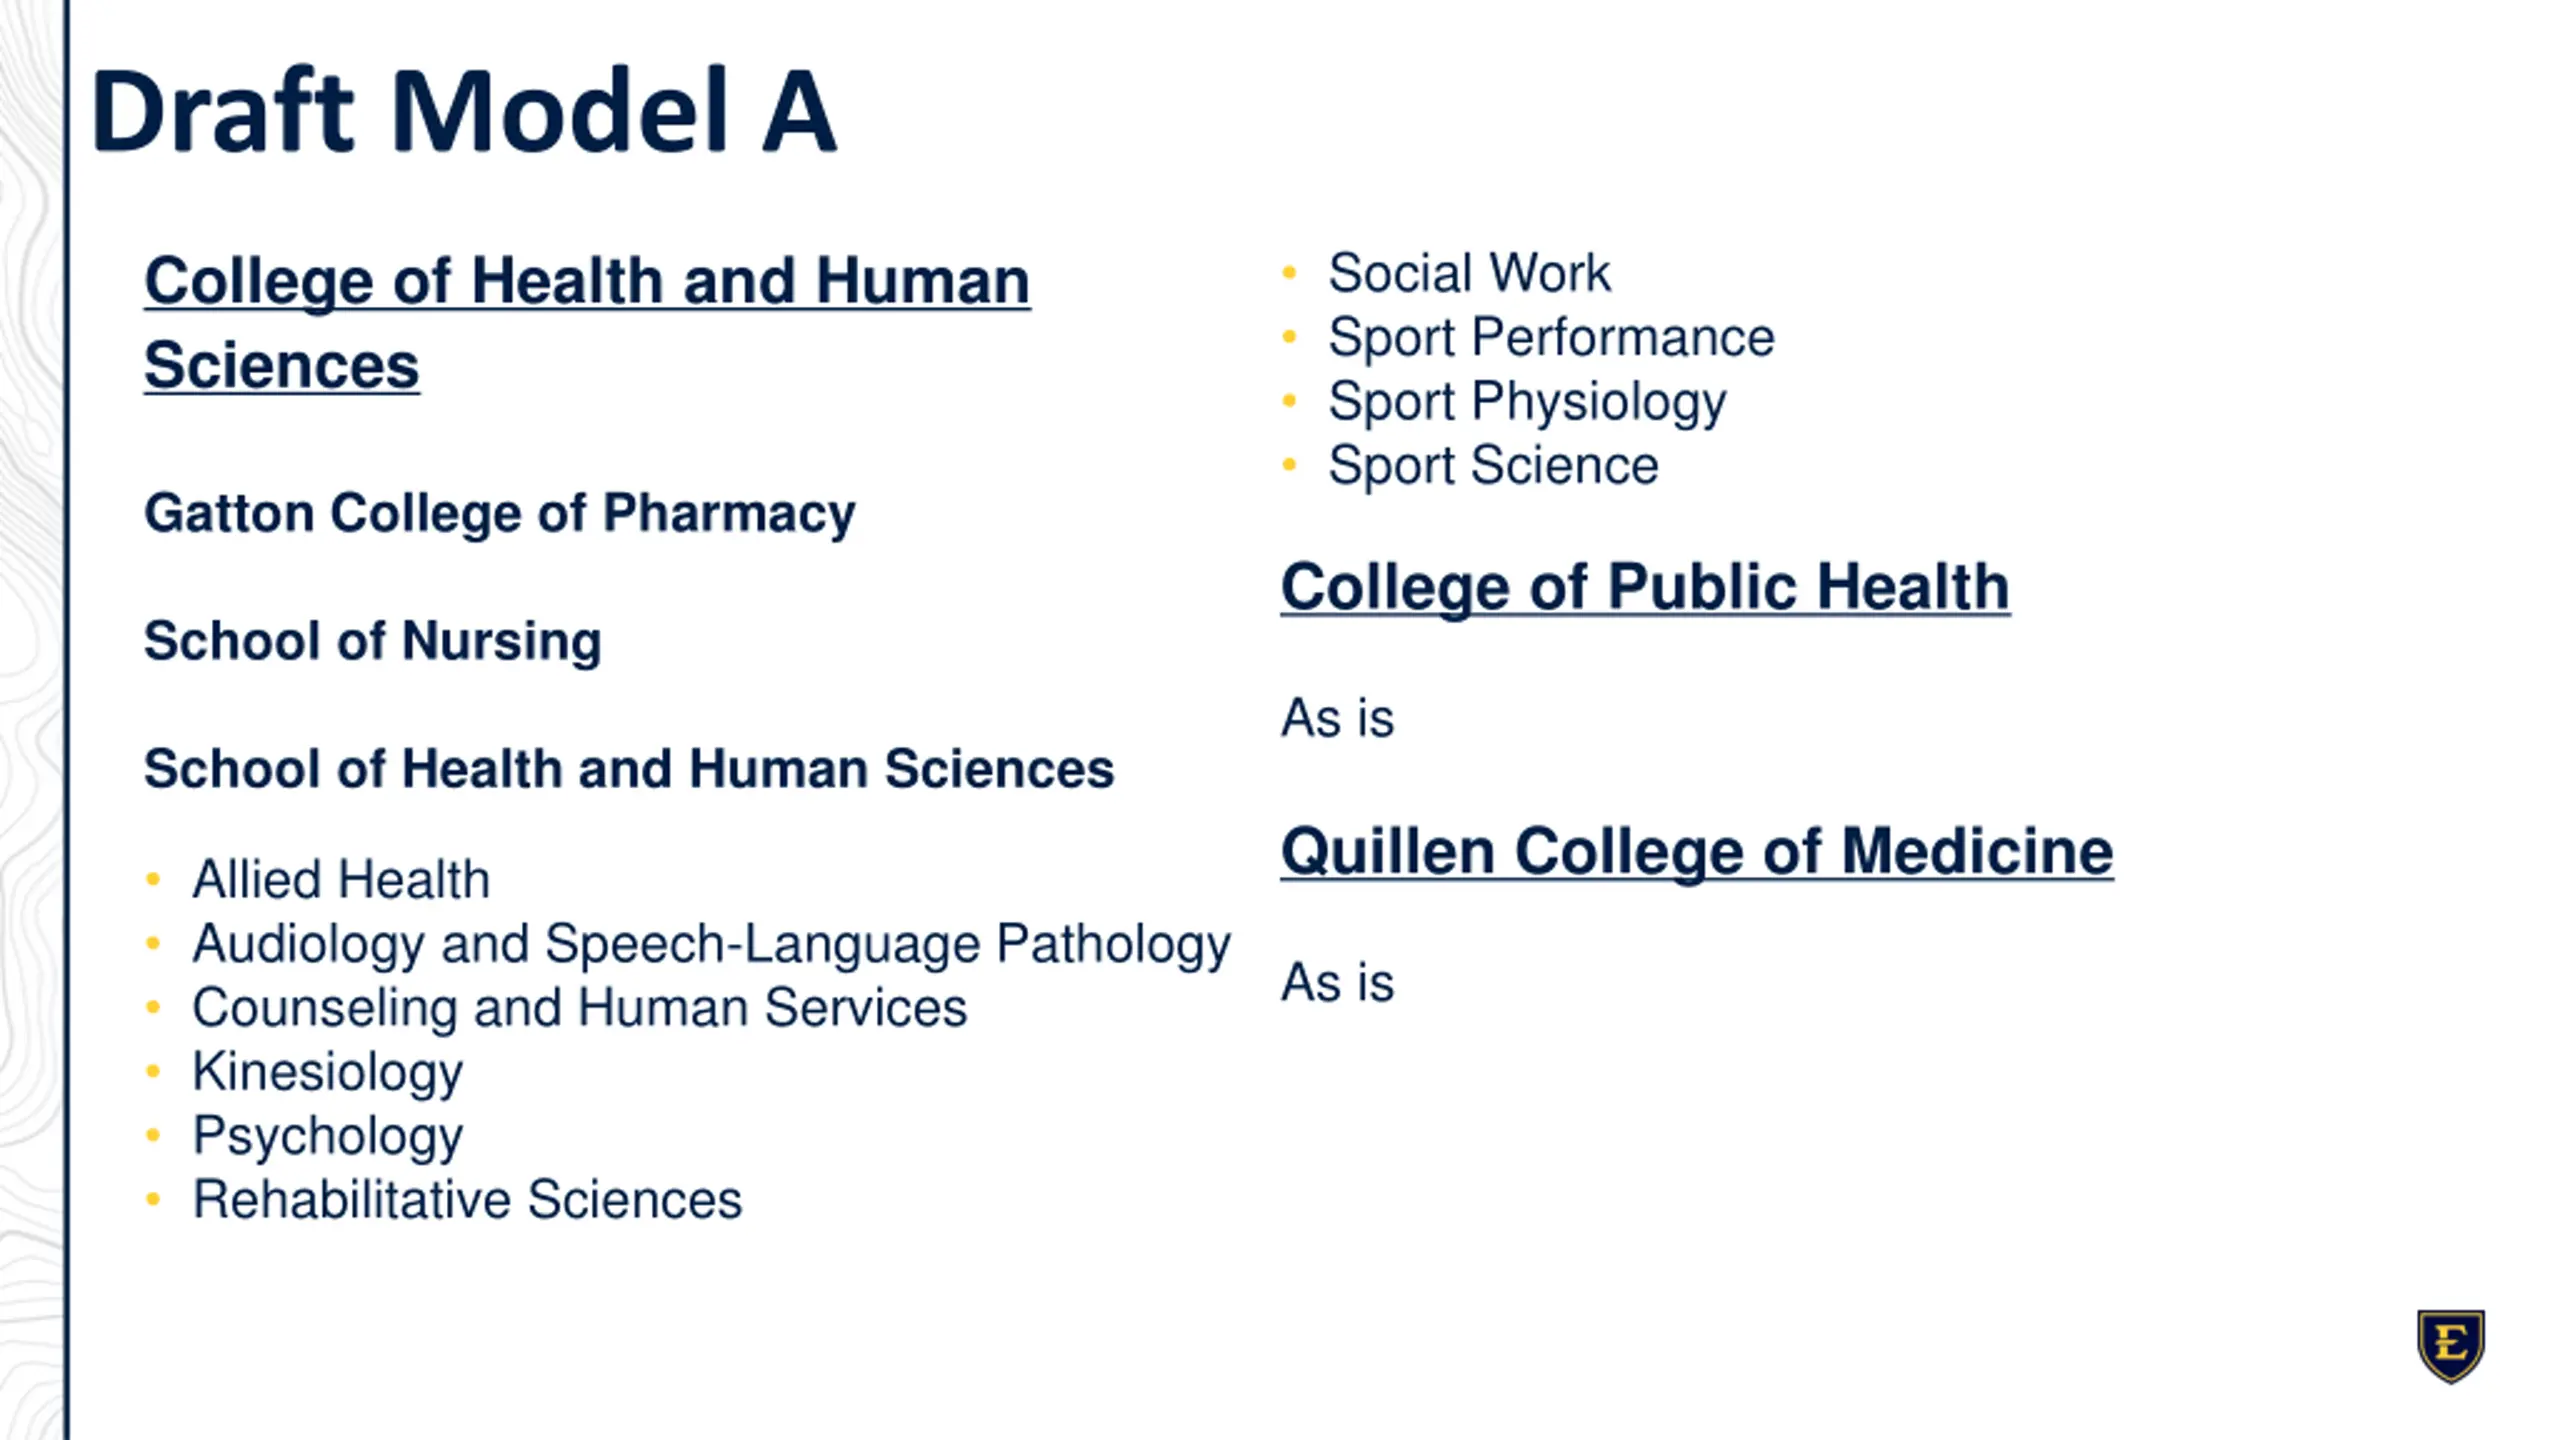Screen dimensions: 2560x1440
Task: Open the College of Public Health heading link
Action: click(x=1645, y=587)
